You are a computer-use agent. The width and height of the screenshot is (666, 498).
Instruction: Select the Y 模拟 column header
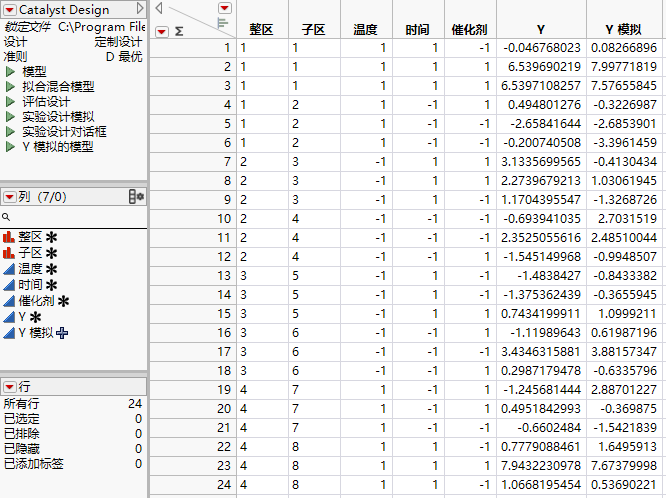[624, 29]
